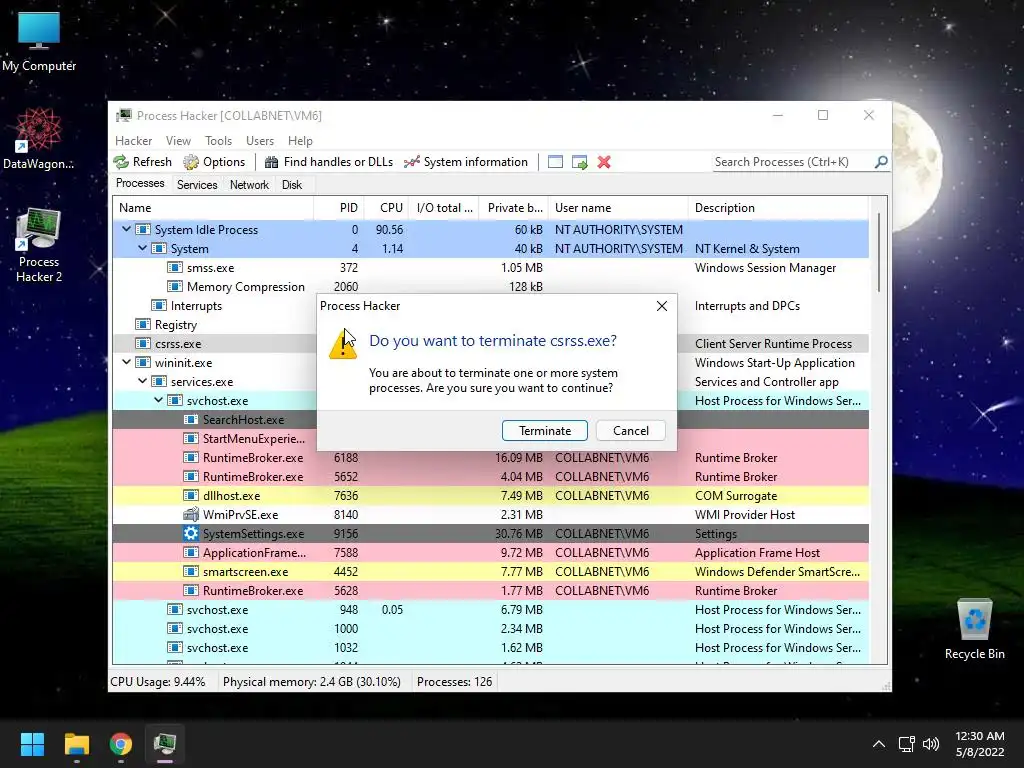
Task: Open the Hacker menu
Action: point(133,140)
